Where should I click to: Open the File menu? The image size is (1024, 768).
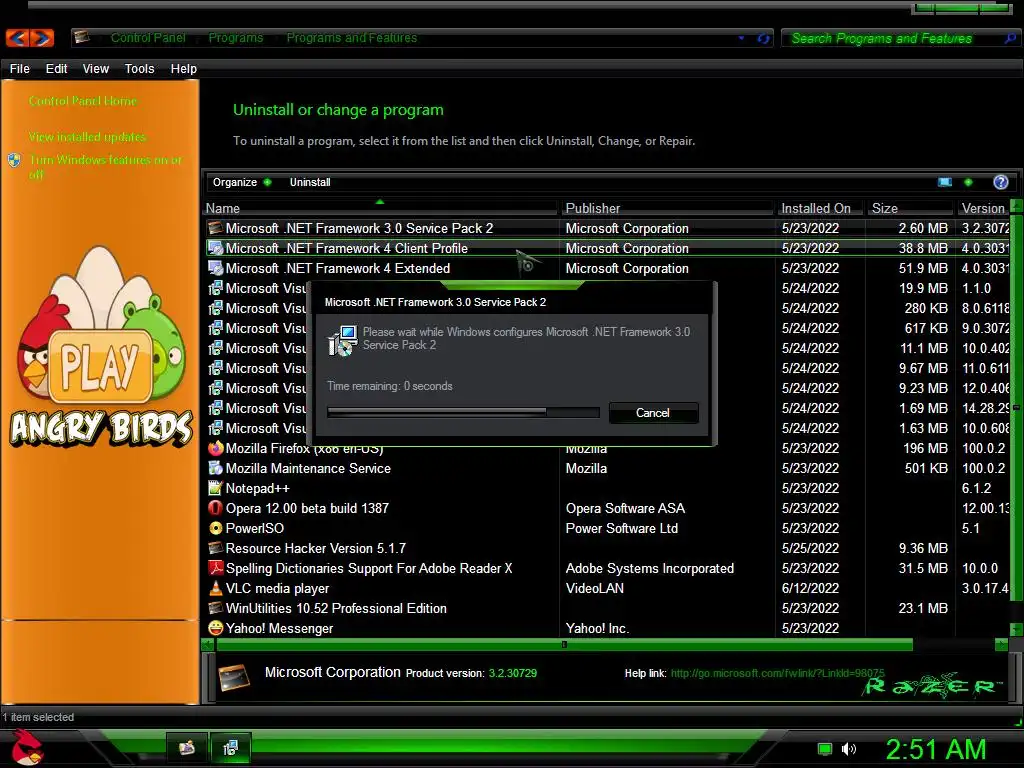pyautogui.click(x=20, y=69)
